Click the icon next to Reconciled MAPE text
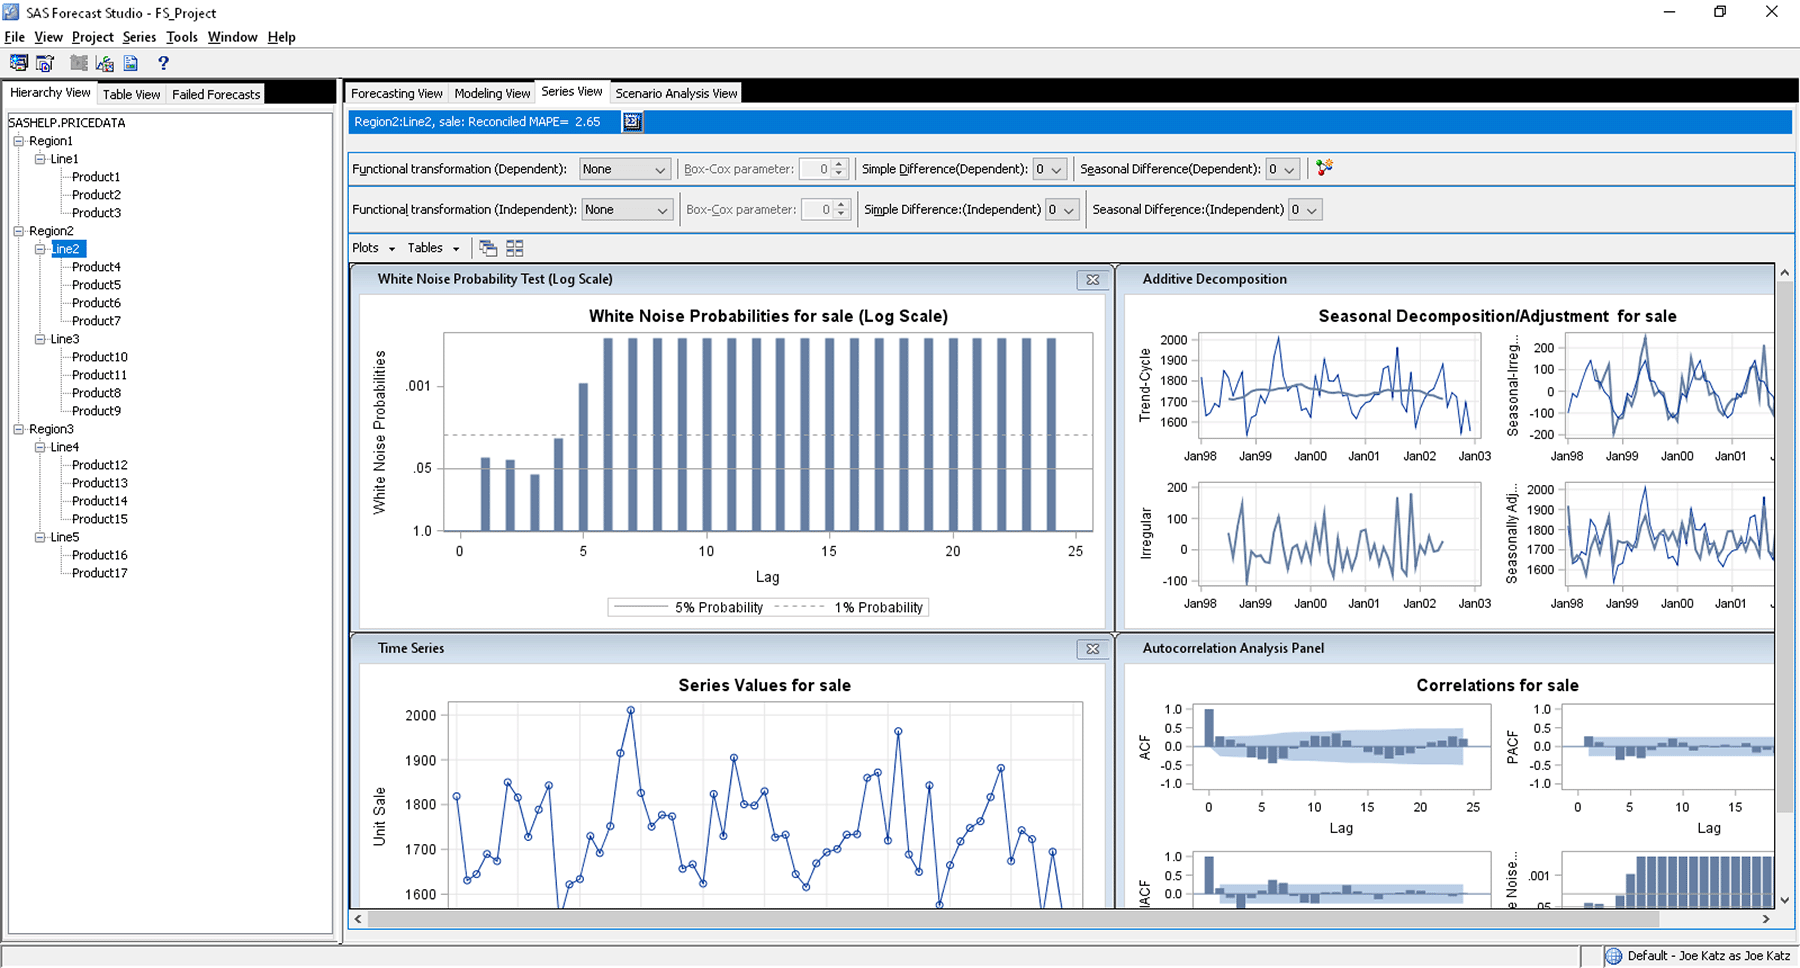The width and height of the screenshot is (1800, 968). pyautogui.click(x=632, y=122)
